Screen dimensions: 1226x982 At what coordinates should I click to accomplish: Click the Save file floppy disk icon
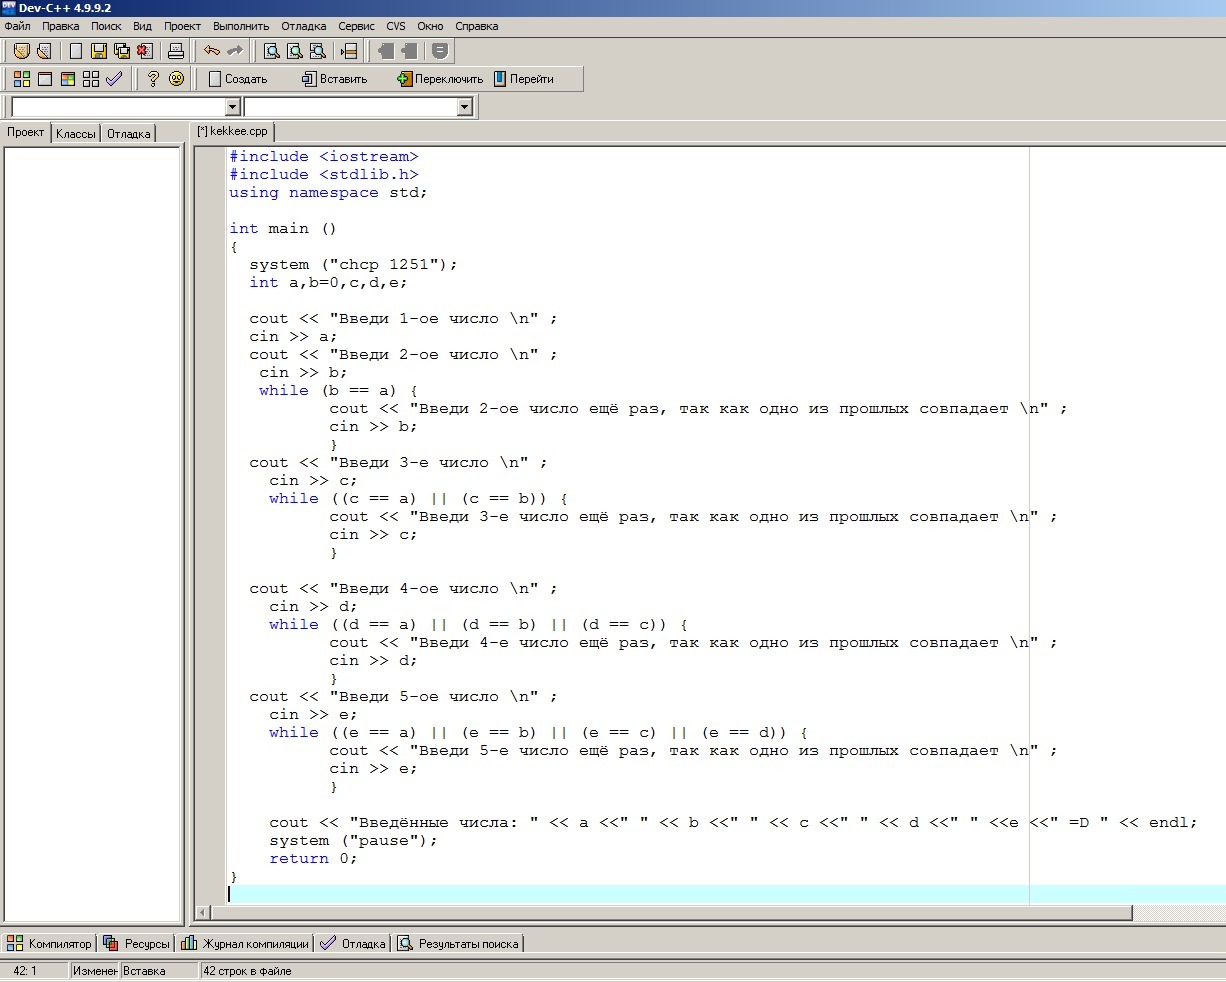point(99,51)
